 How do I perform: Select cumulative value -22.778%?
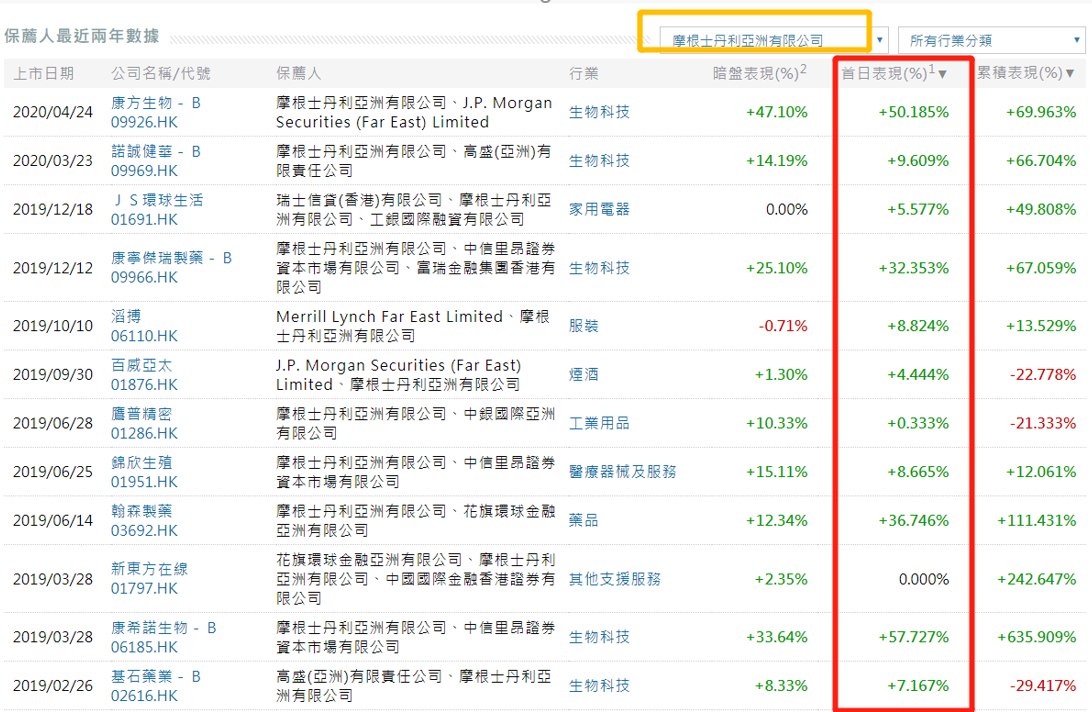1043,375
